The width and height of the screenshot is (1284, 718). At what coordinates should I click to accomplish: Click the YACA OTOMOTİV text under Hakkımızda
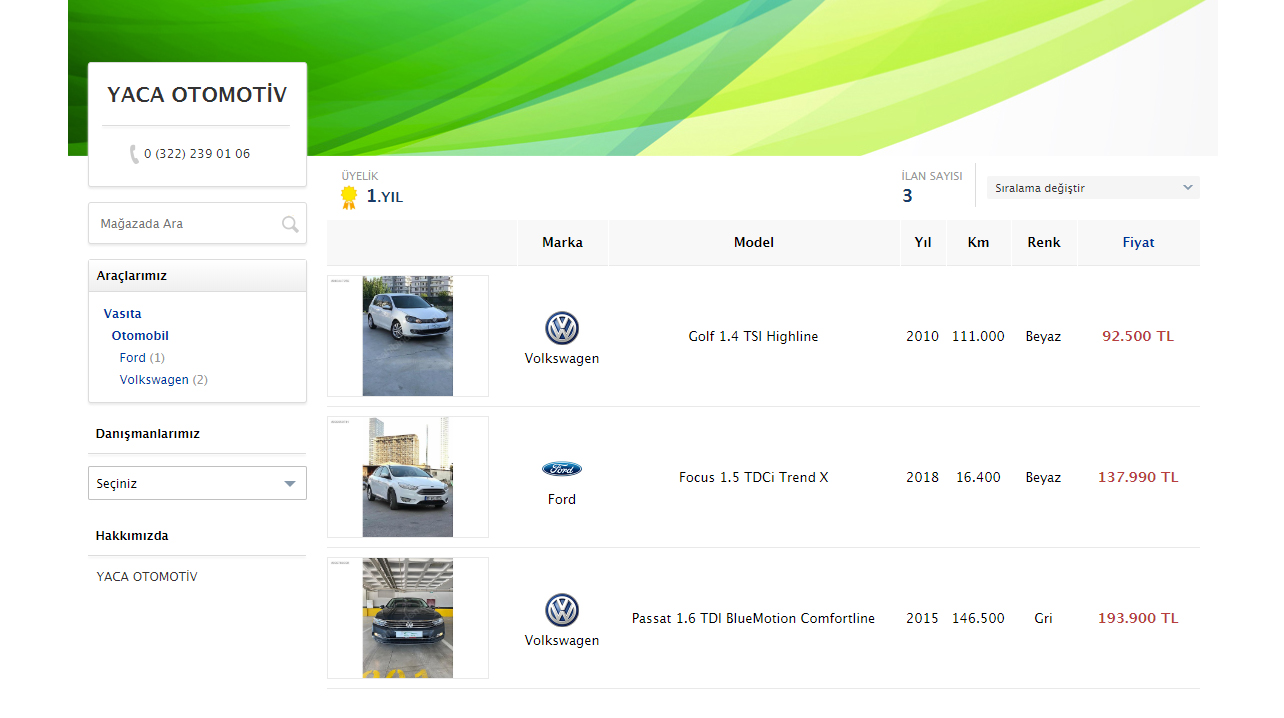click(147, 577)
